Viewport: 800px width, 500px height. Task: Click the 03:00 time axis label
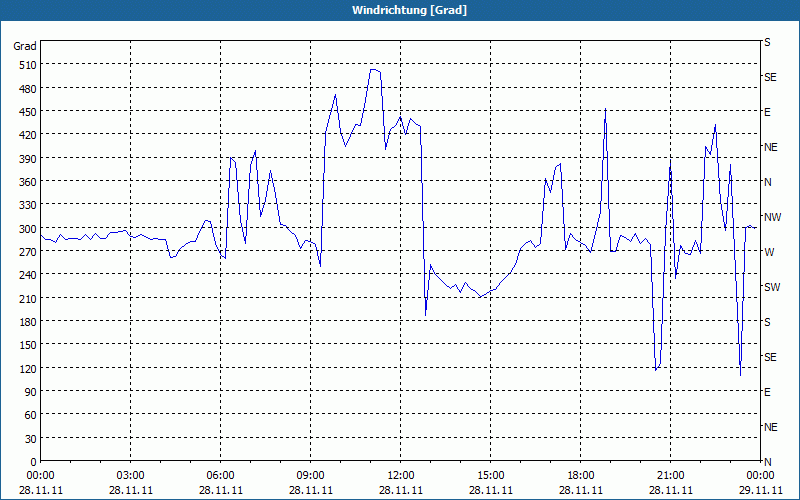(131, 476)
